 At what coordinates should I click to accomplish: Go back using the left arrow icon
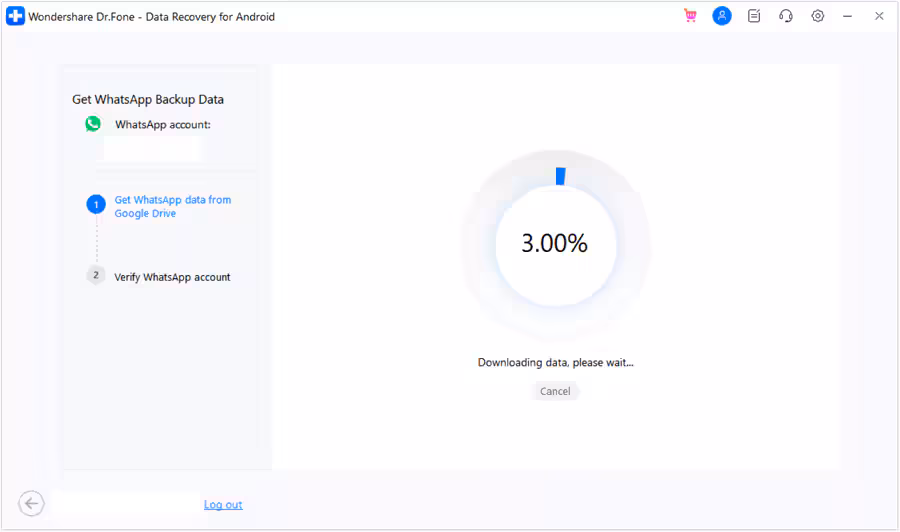32,504
